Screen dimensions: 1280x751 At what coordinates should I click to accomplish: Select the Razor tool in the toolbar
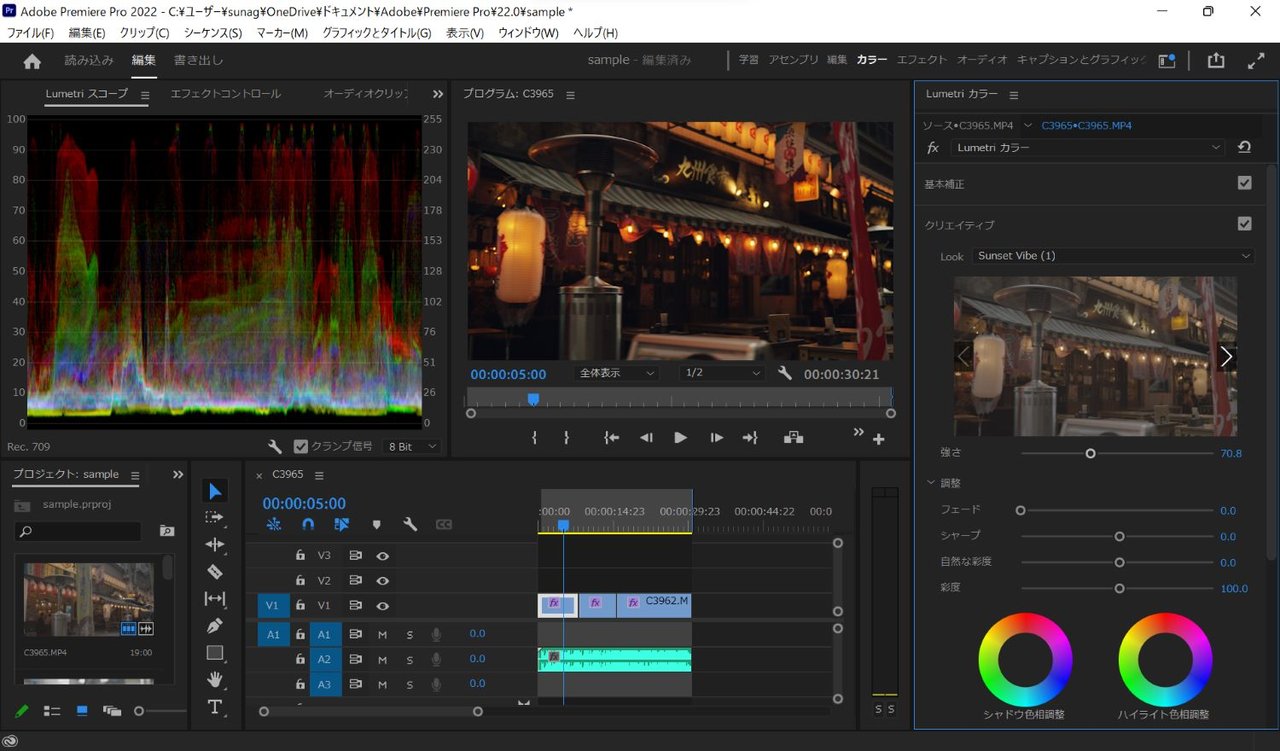pos(215,572)
